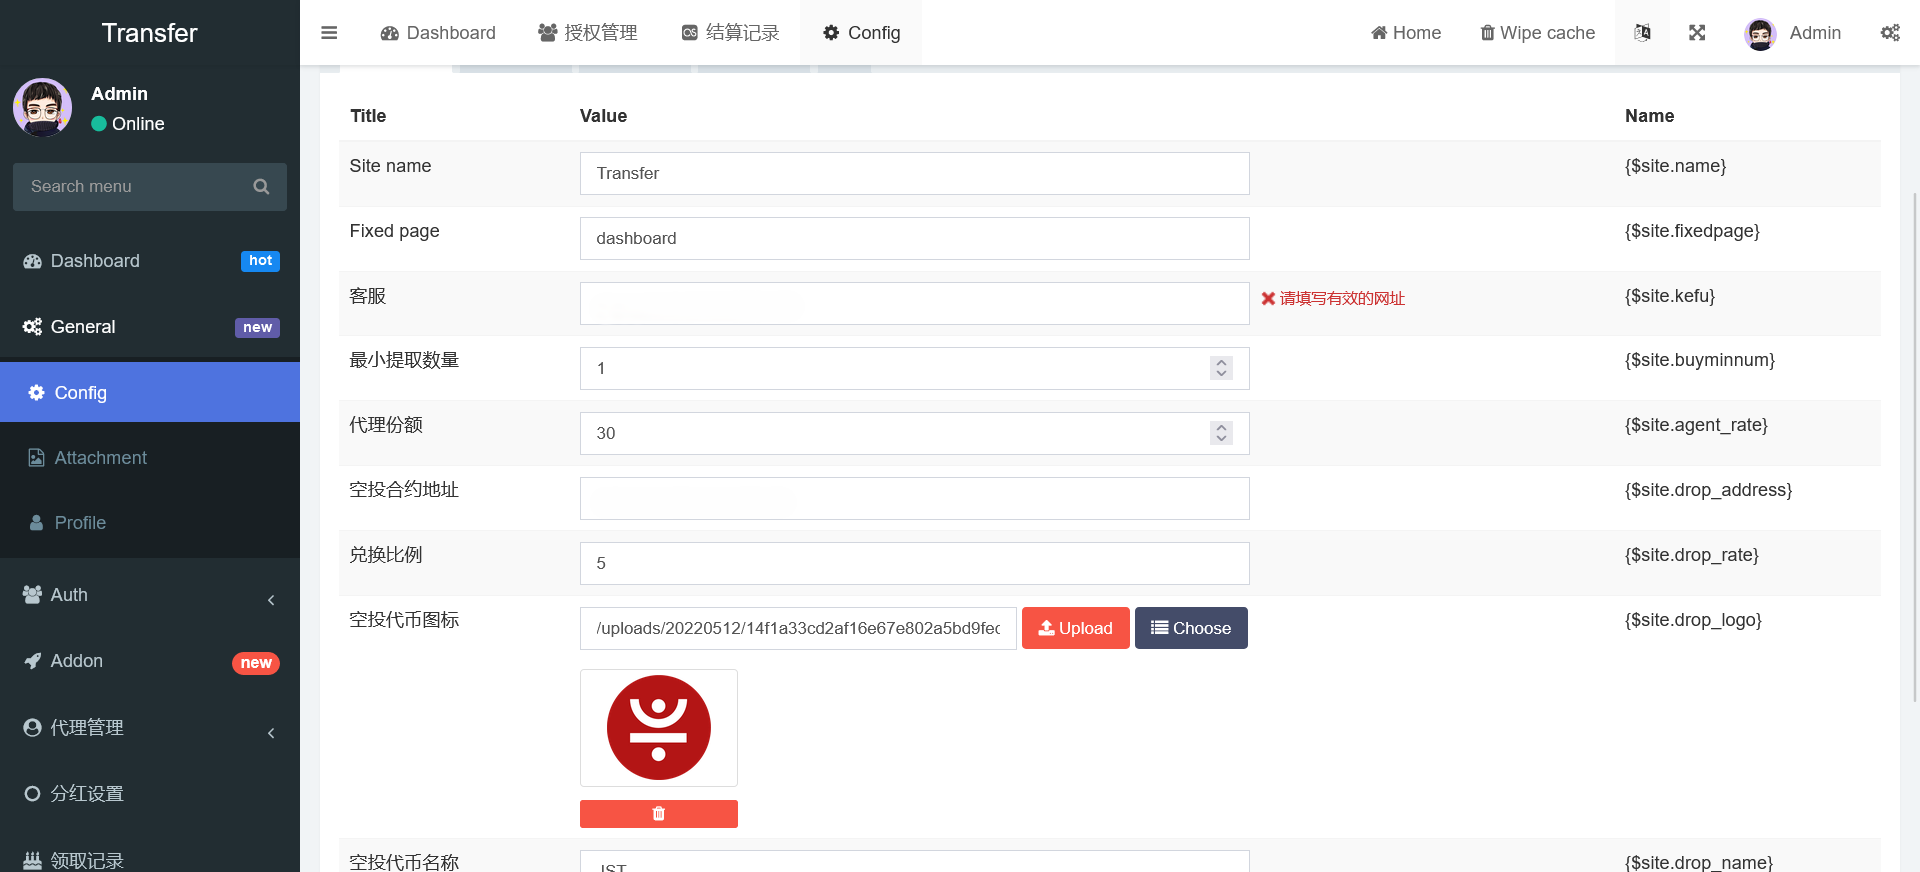Enter fullscreen using the expand icon
The image size is (1920, 872).
[x=1697, y=33]
